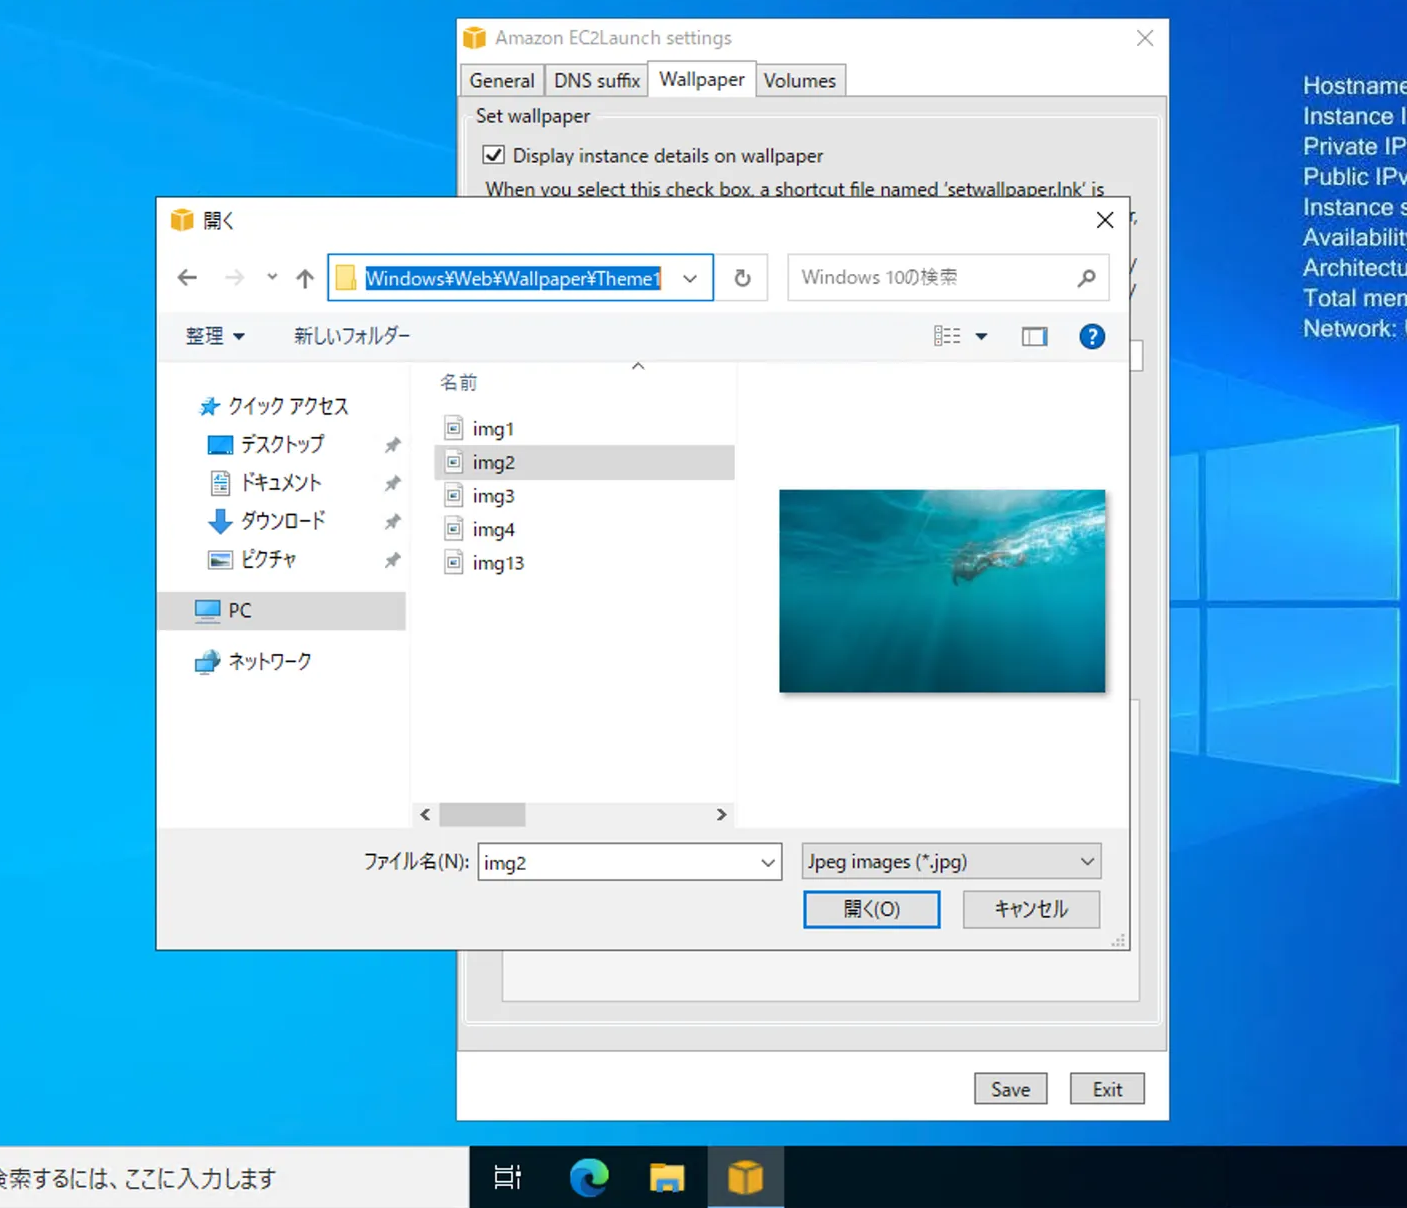
Task: Click pin icon next to デスクトップ
Action: 392,445
